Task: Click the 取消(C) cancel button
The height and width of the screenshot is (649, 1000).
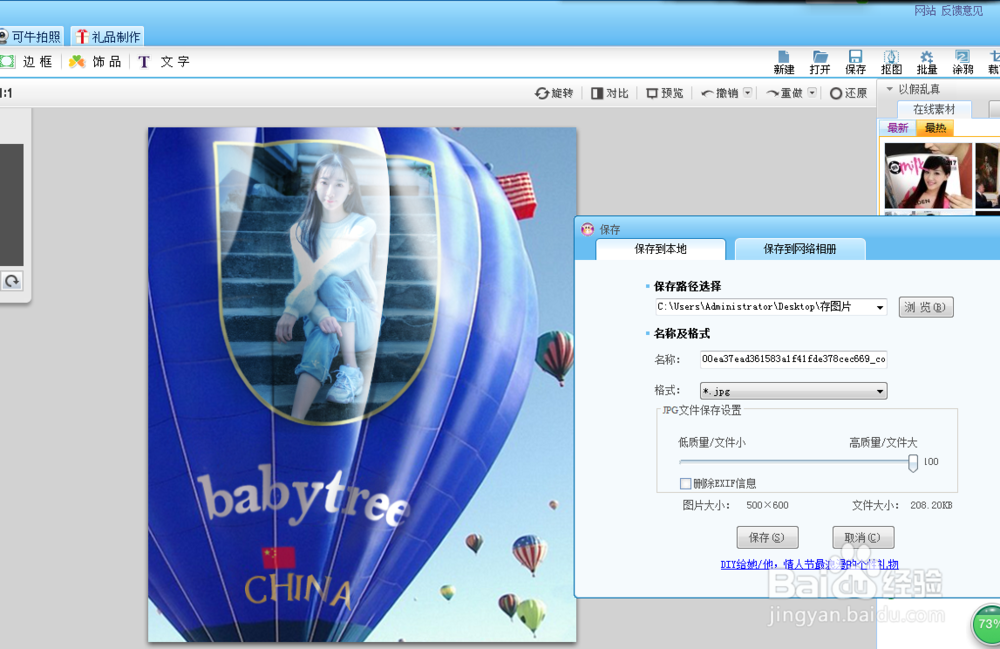Action: [863, 537]
